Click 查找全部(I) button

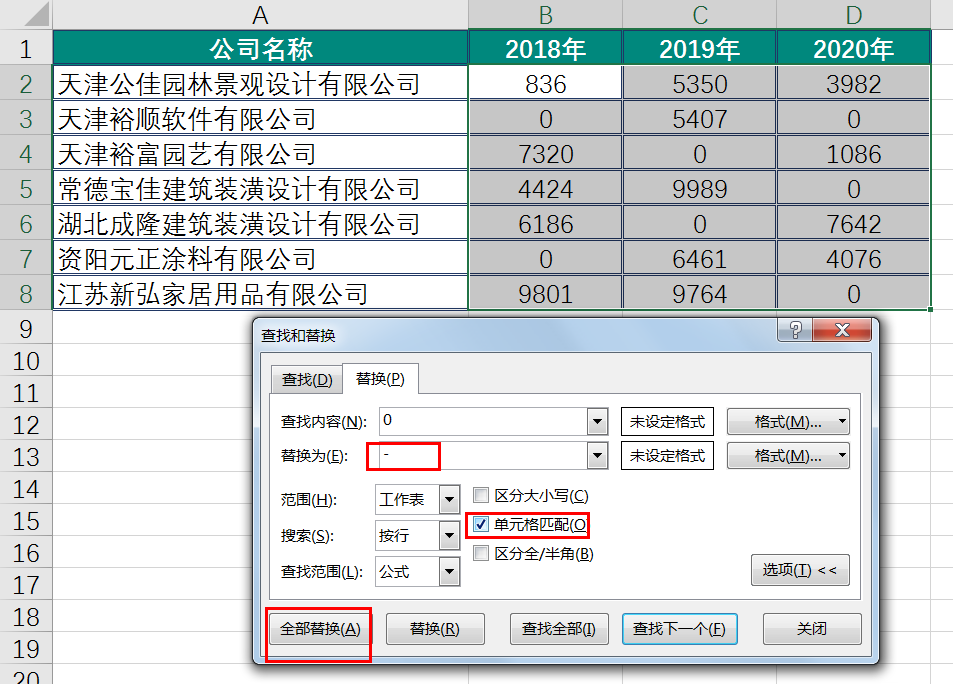(559, 629)
